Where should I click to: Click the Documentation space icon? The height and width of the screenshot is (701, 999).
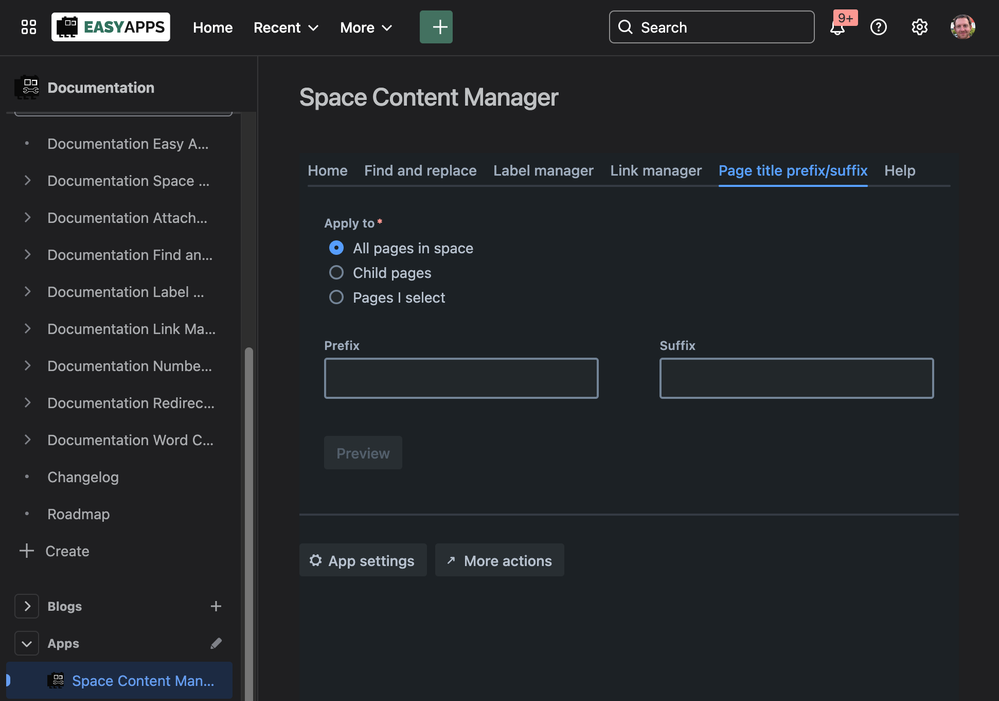click(x=27, y=87)
